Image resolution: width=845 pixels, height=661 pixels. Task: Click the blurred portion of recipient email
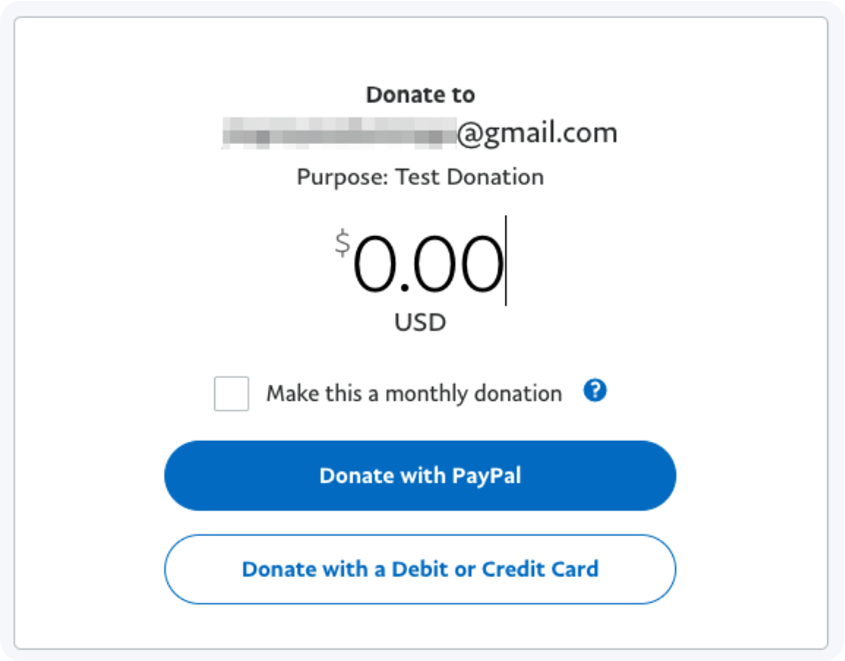(338, 133)
